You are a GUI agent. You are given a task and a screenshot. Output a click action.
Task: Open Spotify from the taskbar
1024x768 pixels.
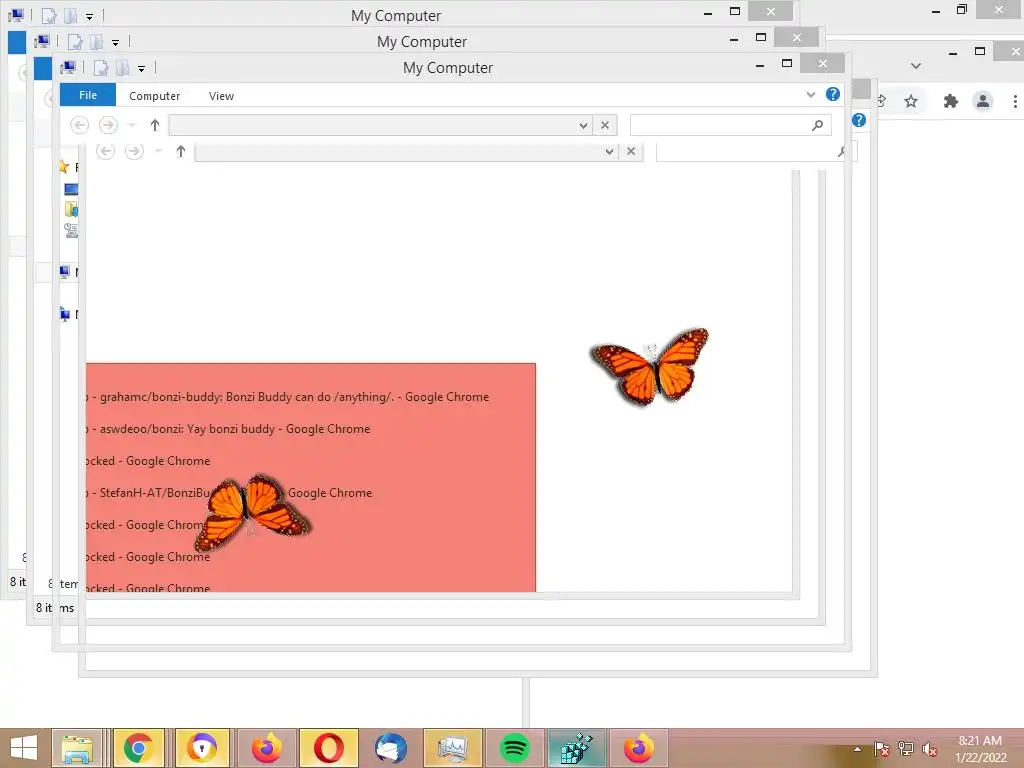(515, 748)
